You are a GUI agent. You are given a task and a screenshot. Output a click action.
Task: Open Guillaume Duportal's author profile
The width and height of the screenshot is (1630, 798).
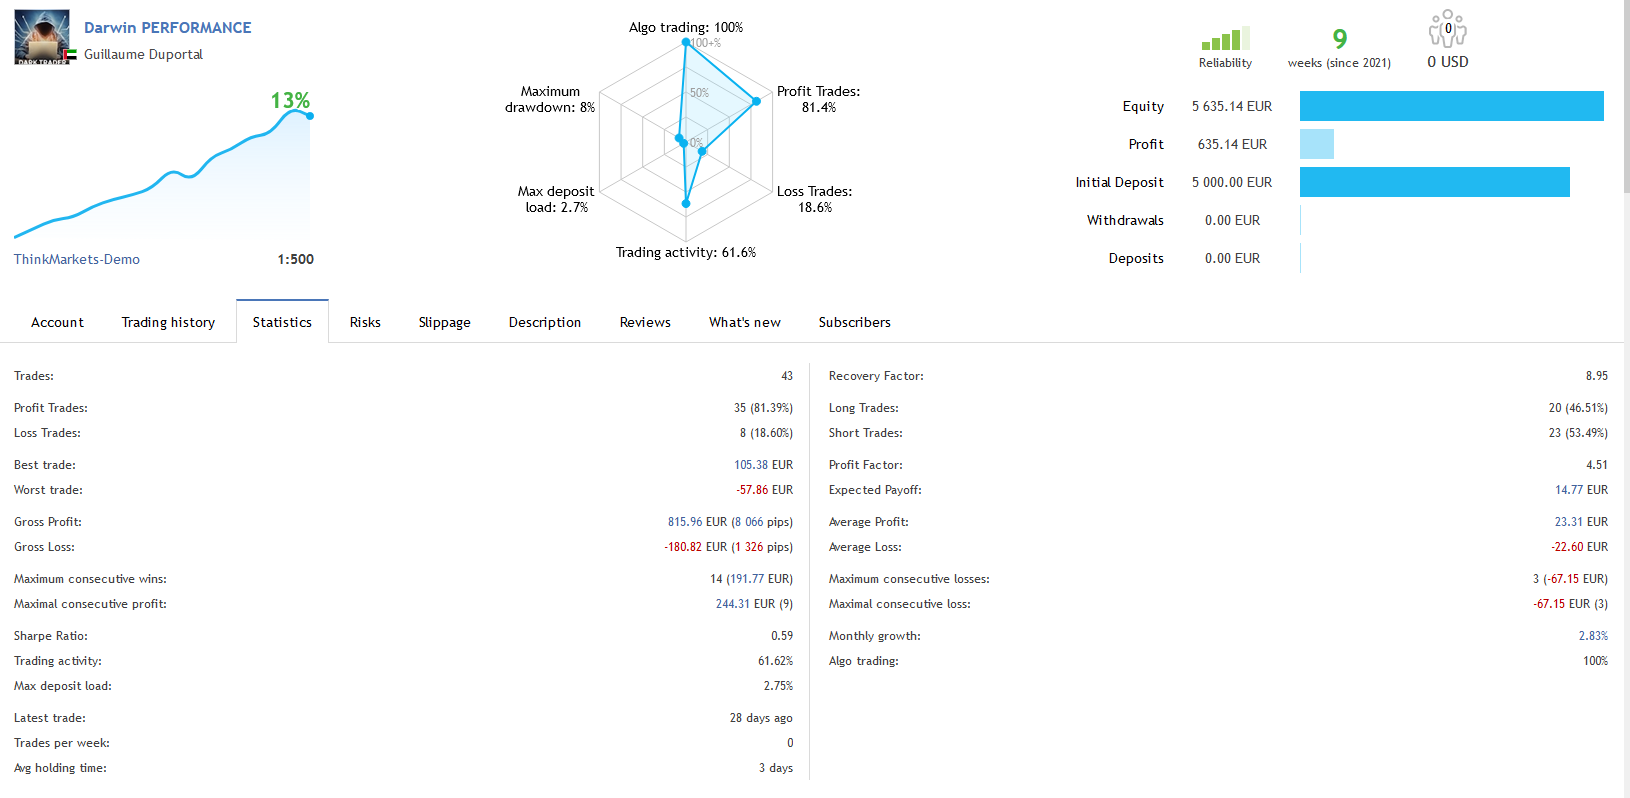[x=143, y=55]
